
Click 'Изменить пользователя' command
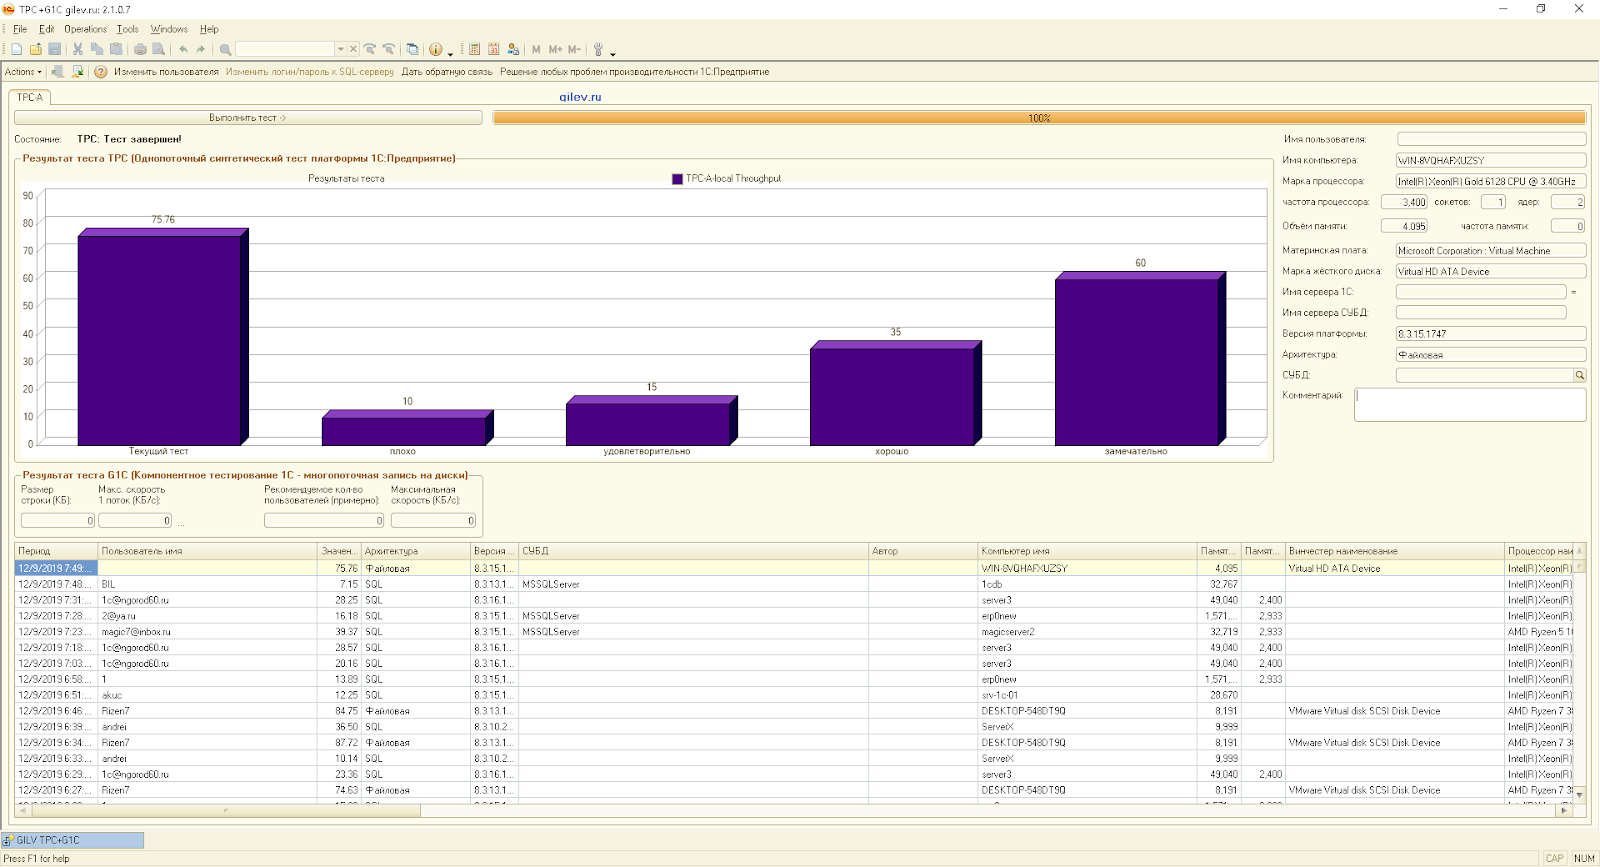click(166, 72)
